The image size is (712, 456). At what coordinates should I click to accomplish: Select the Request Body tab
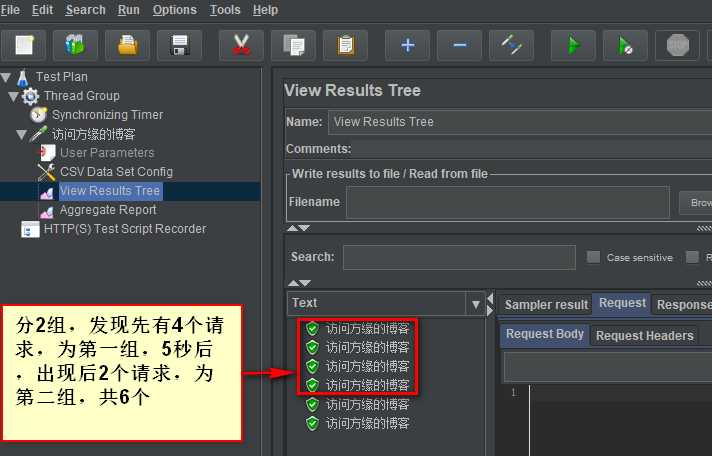(544, 334)
